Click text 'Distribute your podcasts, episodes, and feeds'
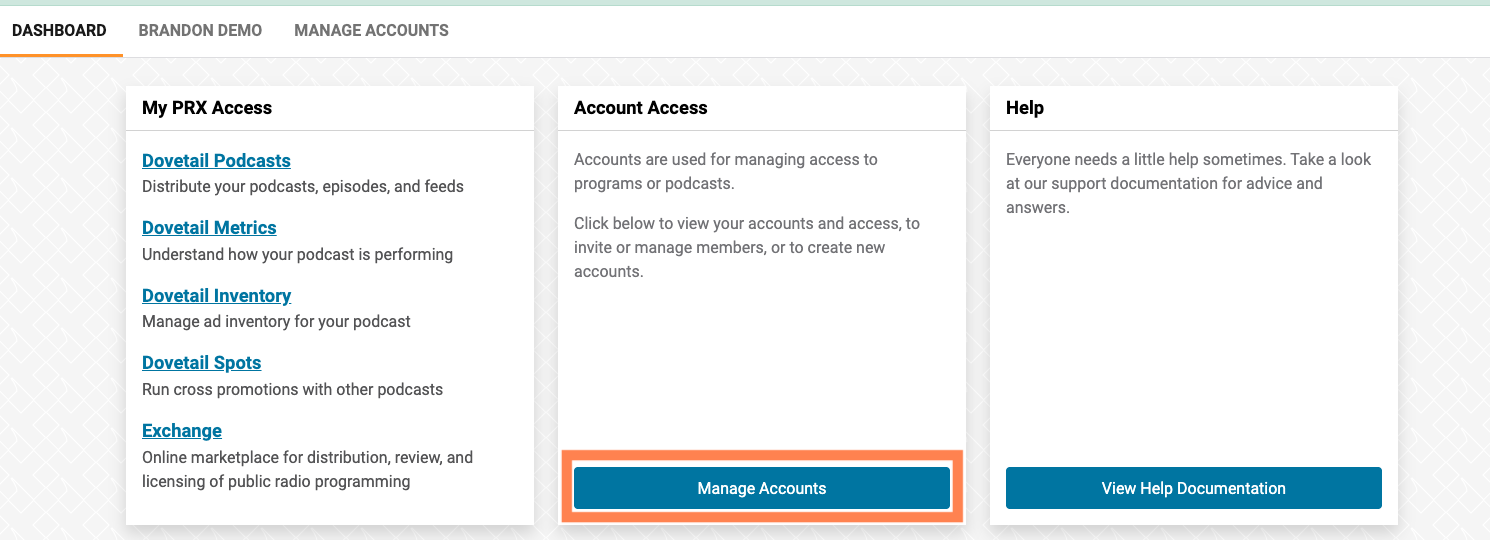This screenshot has width=1490, height=540. pos(303,186)
